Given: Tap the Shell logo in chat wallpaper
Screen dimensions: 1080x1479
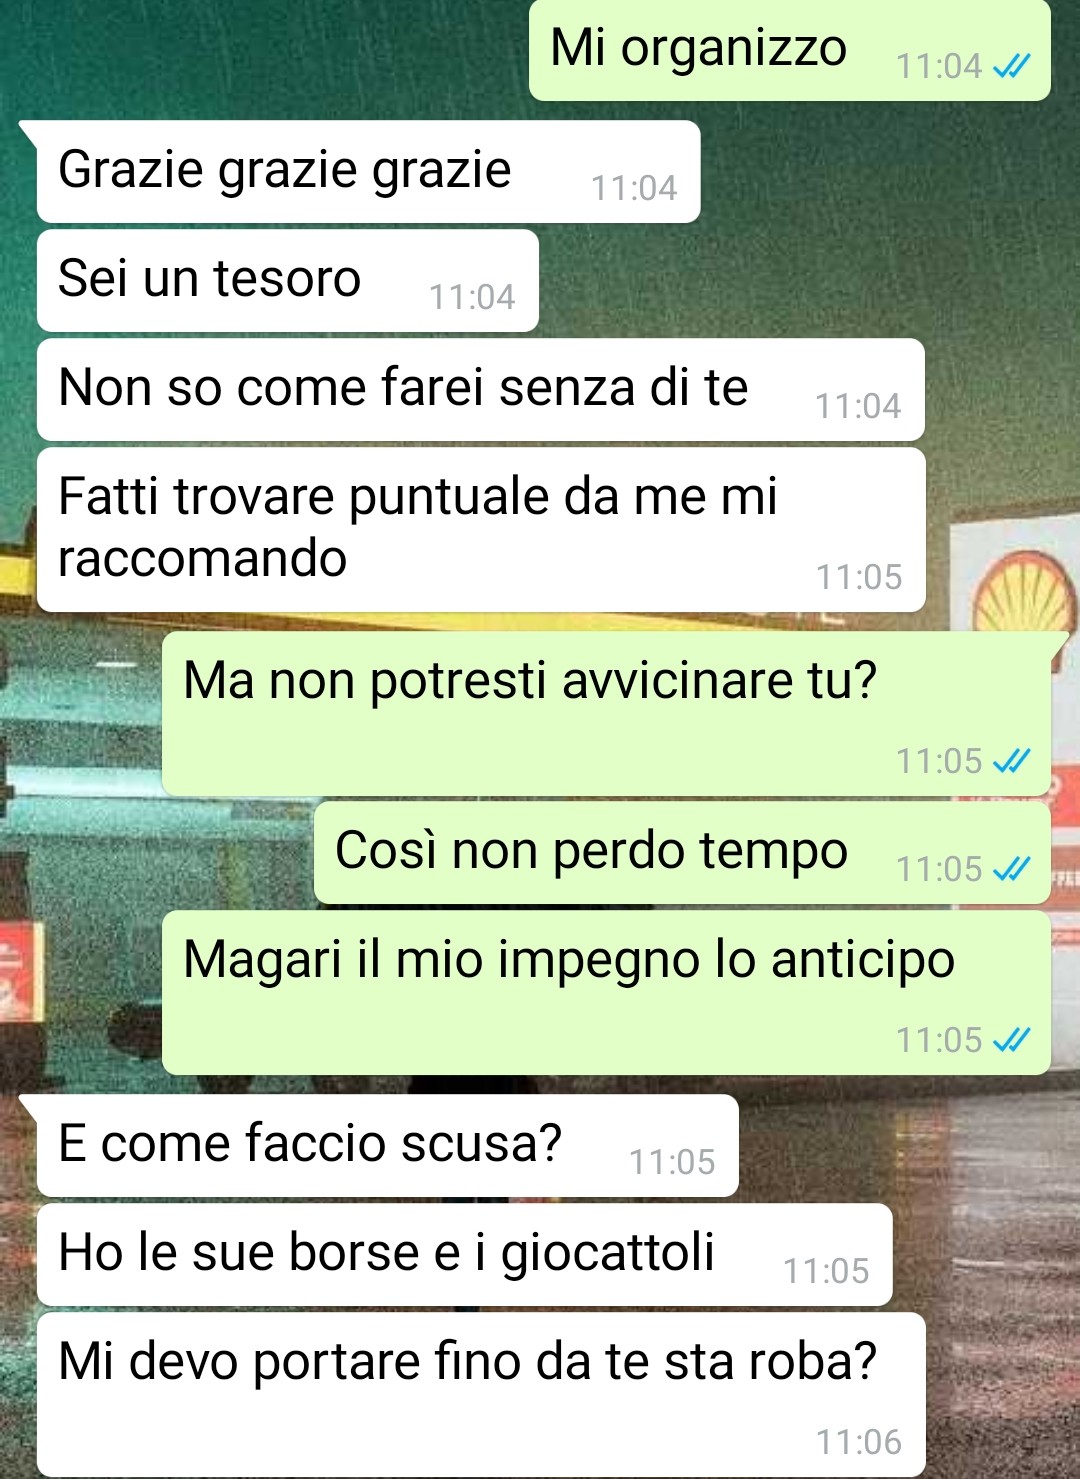Looking at the screenshot, I should pyautogui.click(x=1025, y=592).
